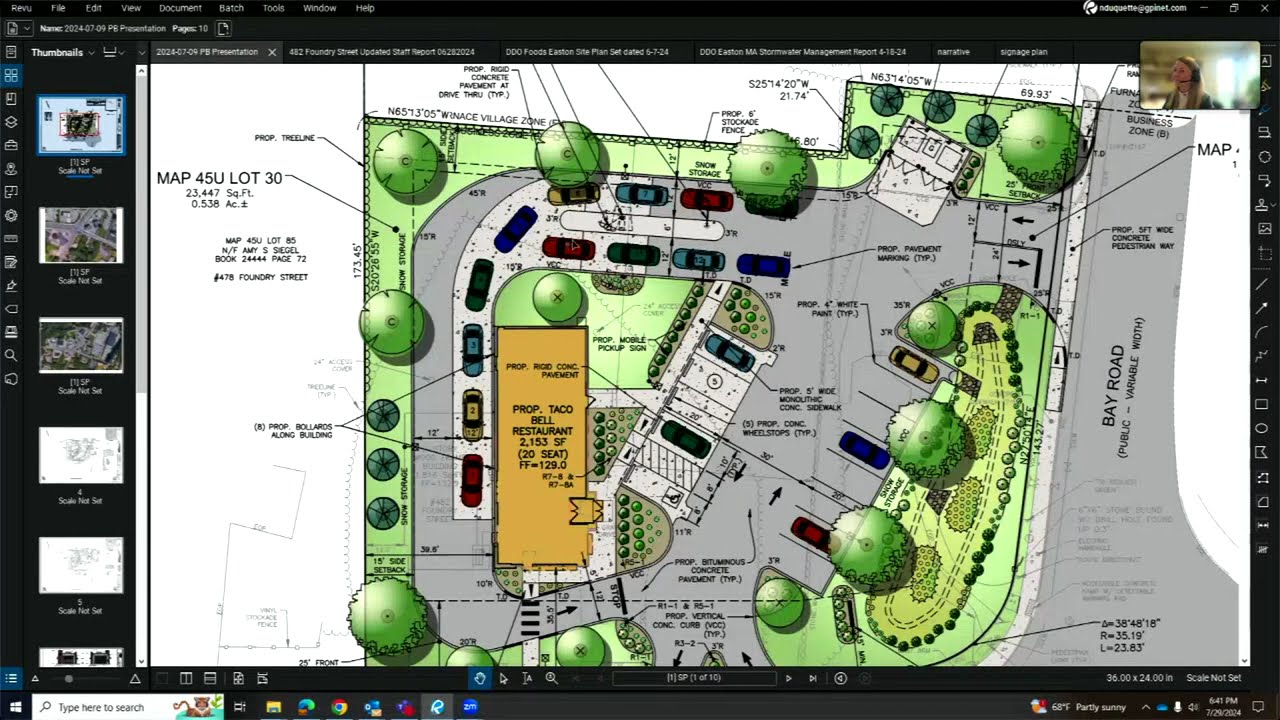Open the Bookmarks panel icon in left sidebar
Image resolution: width=1280 pixels, height=720 pixels.
pos(11,99)
